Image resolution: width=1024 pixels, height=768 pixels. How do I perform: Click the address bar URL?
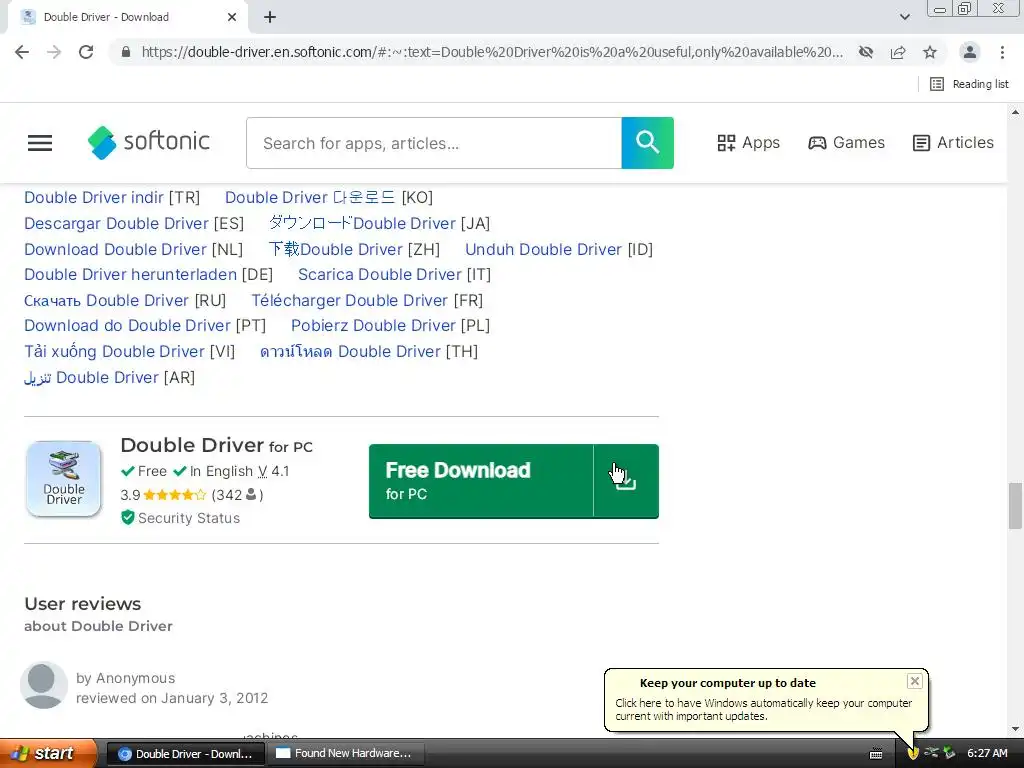[x=492, y=52]
